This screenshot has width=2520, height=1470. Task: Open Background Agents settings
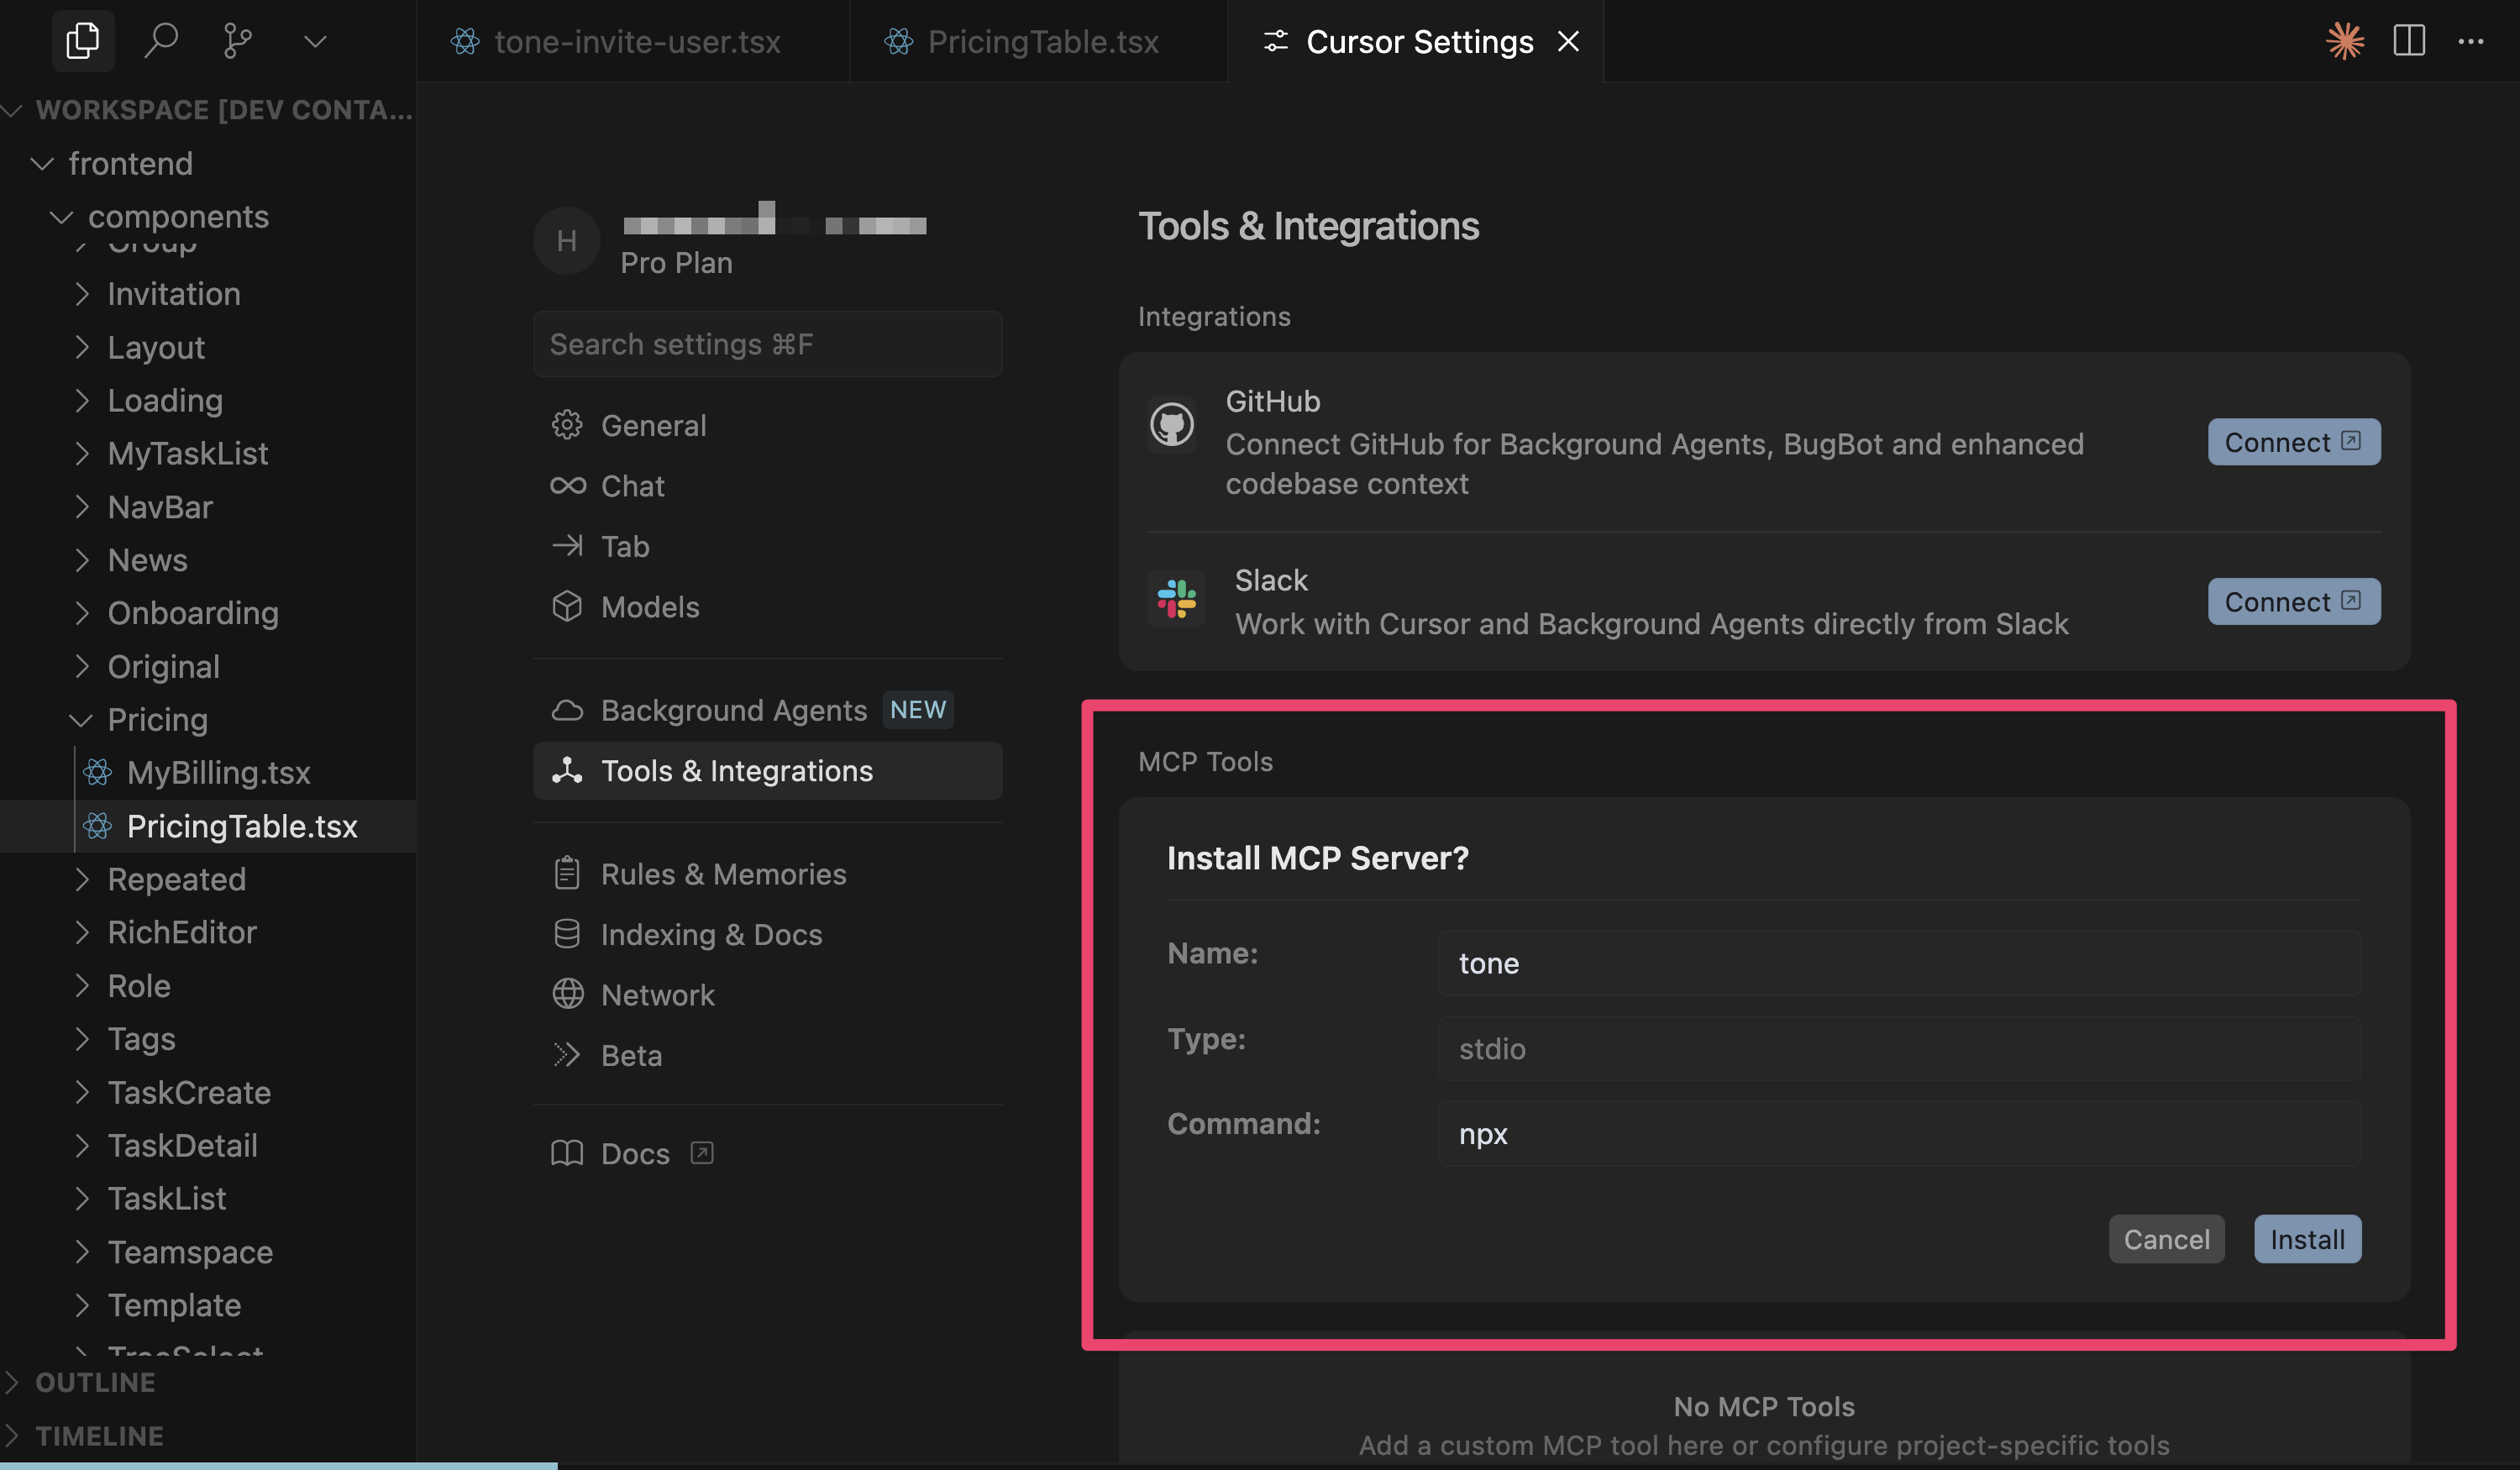coord(767,710)
